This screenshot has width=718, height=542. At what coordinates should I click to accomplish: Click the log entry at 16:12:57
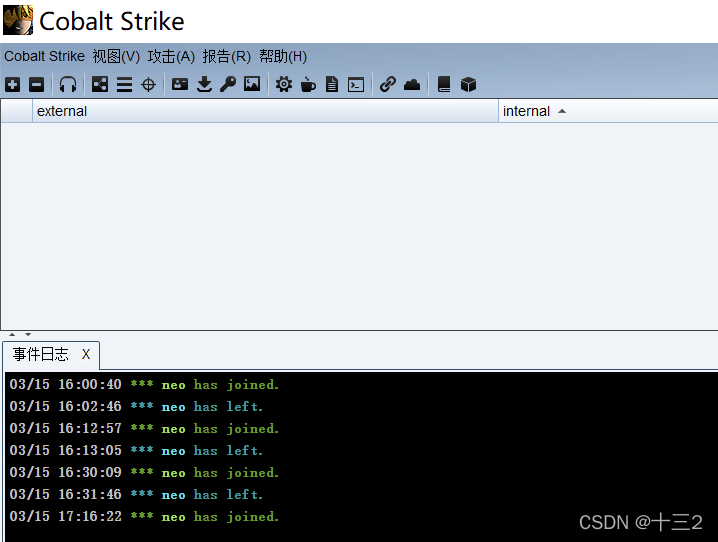click(144, 428)
